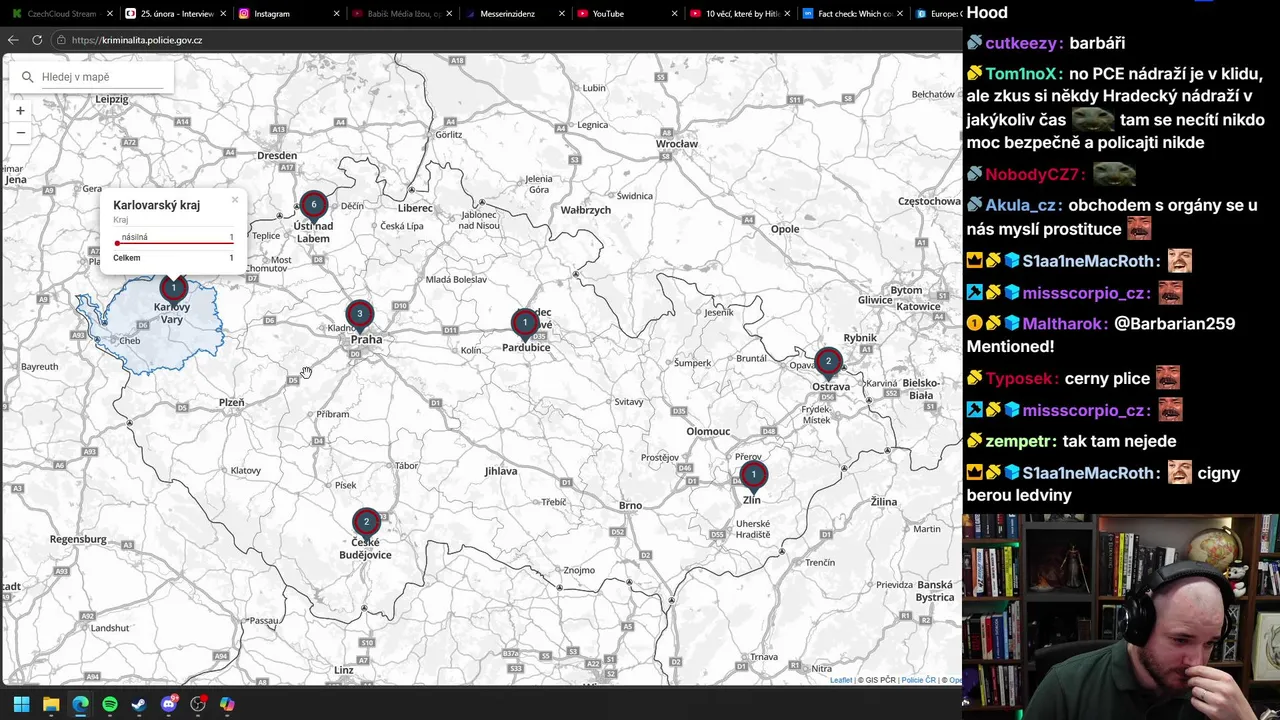The width and height of the screenshot is (1280, 720).
Task: Select the Pardubice marker showing 1
Action: click(x=525, y=323)
